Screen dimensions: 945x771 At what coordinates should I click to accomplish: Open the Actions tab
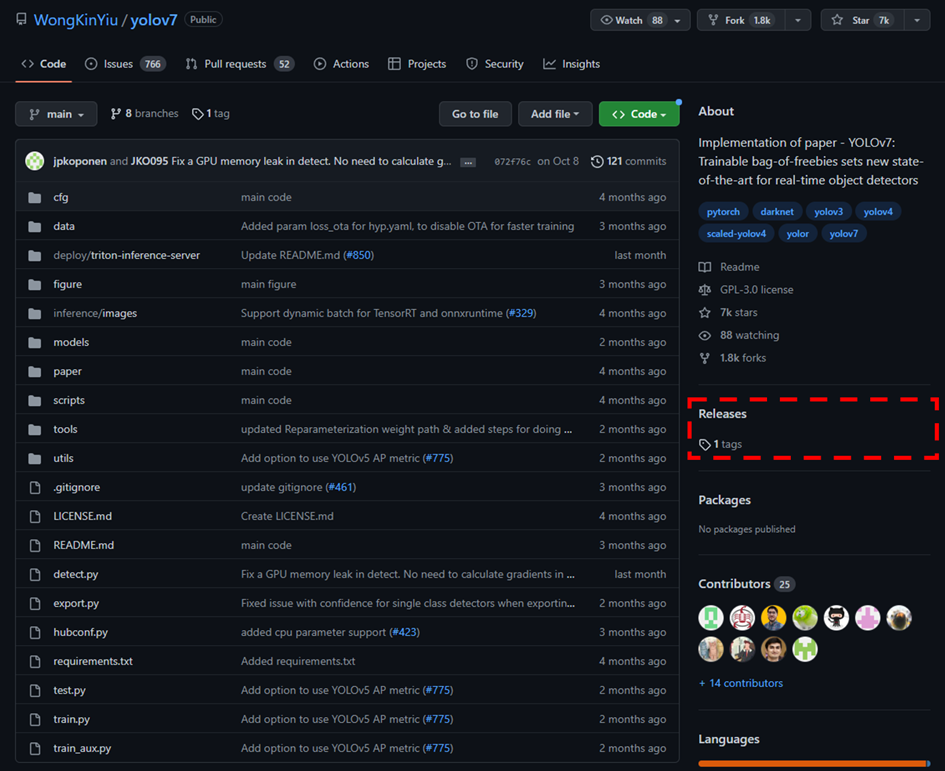341,64
